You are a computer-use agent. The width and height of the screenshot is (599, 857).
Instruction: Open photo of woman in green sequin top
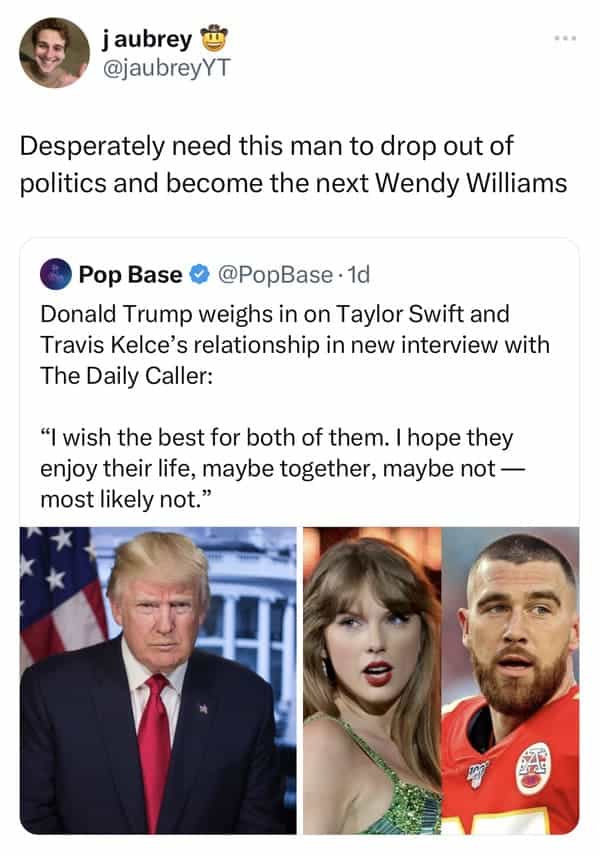coord(372,680)
